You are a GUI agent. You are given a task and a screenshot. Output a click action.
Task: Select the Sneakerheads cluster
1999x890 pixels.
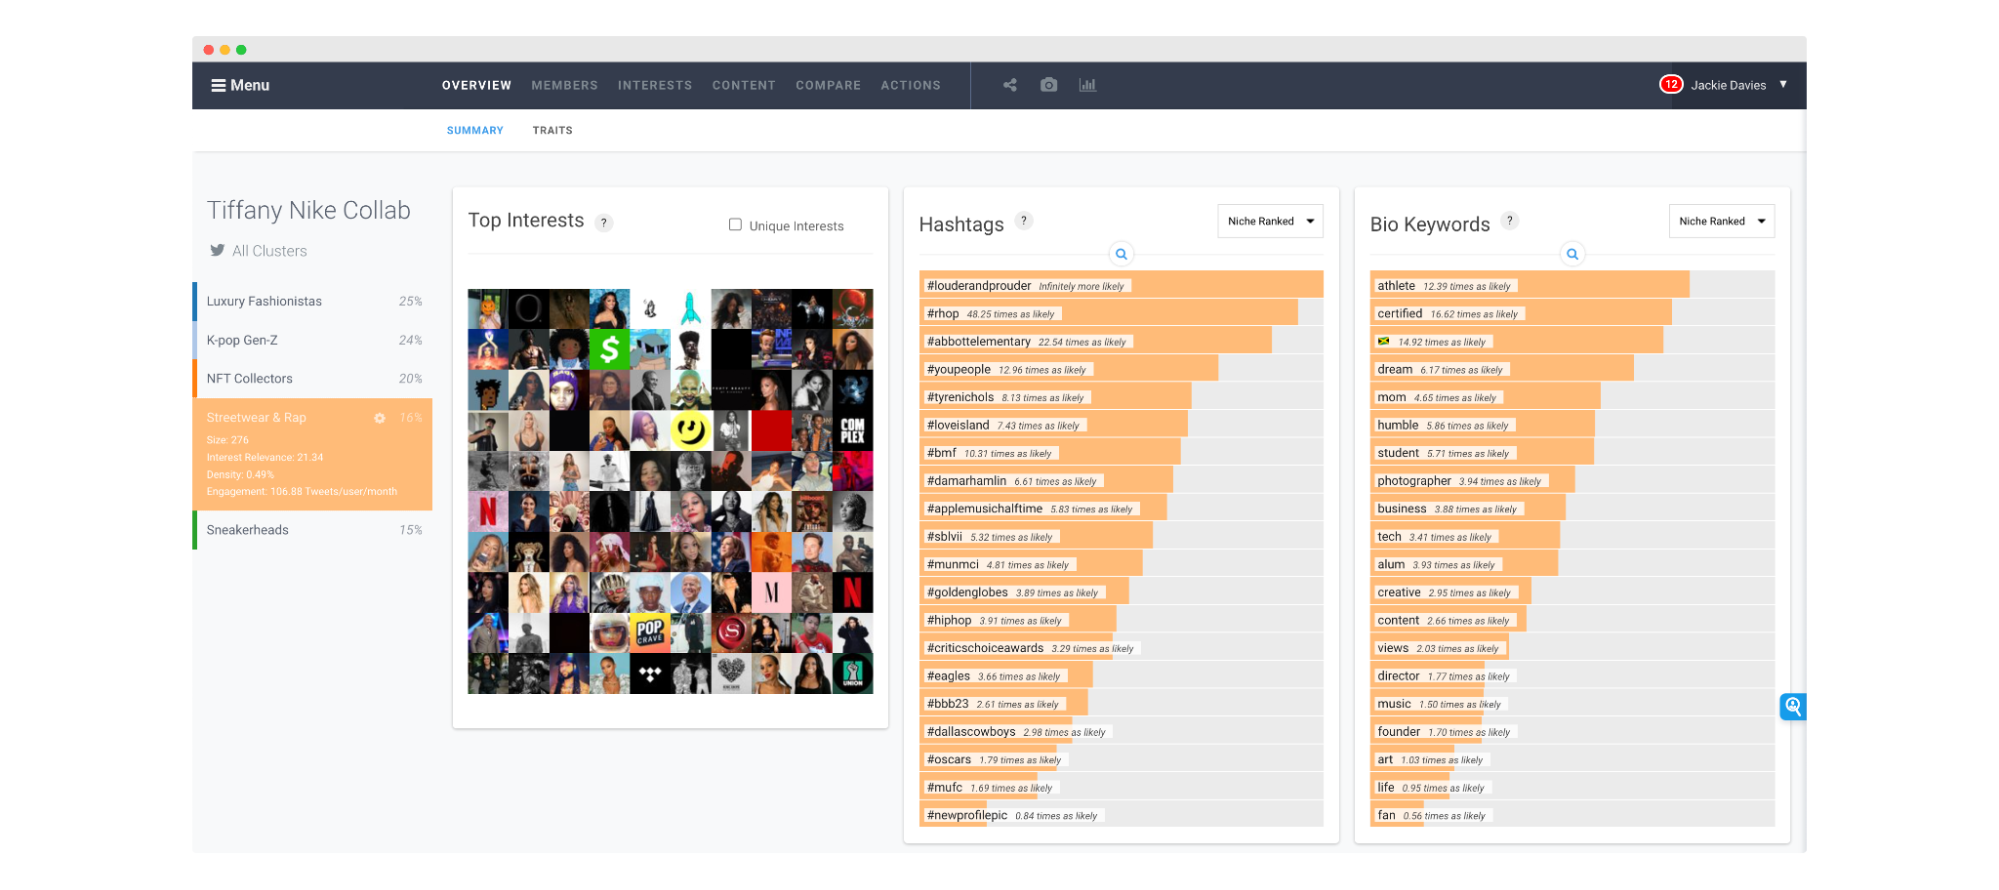pyautogui.click(x=313, y=530)
